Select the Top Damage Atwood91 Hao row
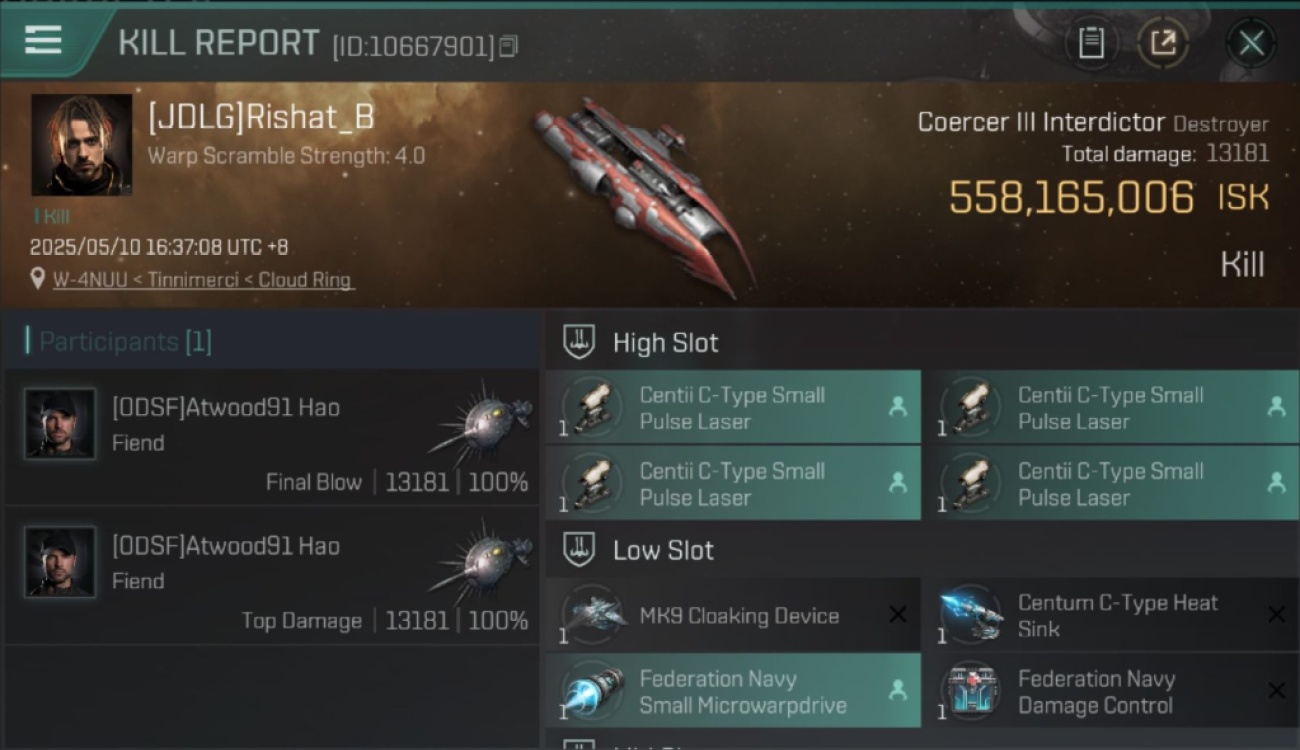The height and width of the screenshot is (750, 1300). (x=272, y=576)
